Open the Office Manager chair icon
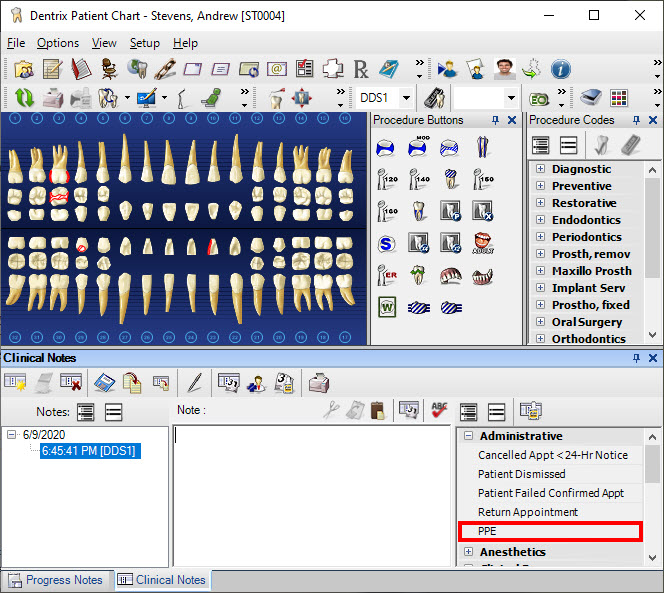The width and height of the screenshot is (664, 593). pos(109,69)
